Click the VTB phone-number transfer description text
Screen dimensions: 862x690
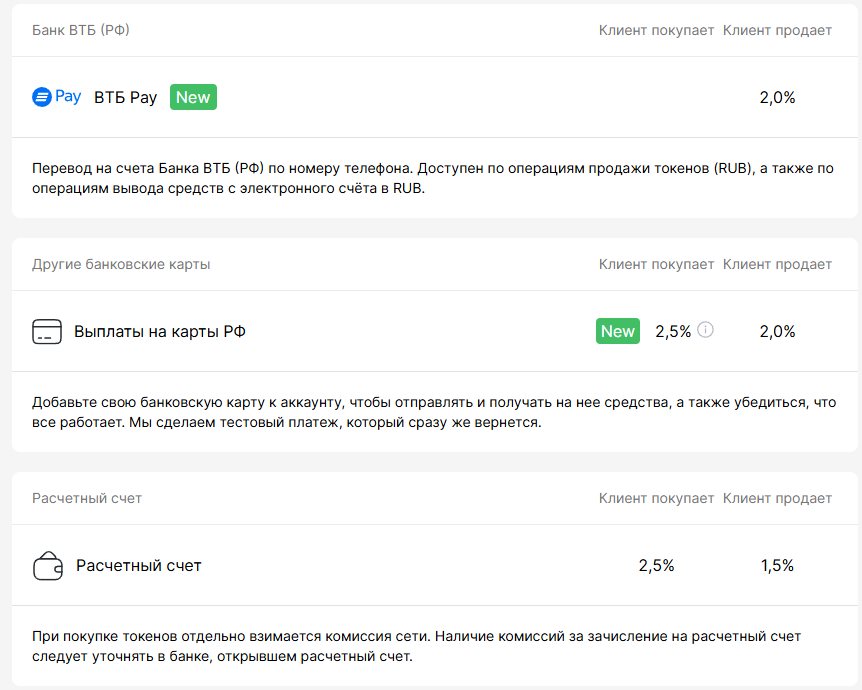[432, 180]
